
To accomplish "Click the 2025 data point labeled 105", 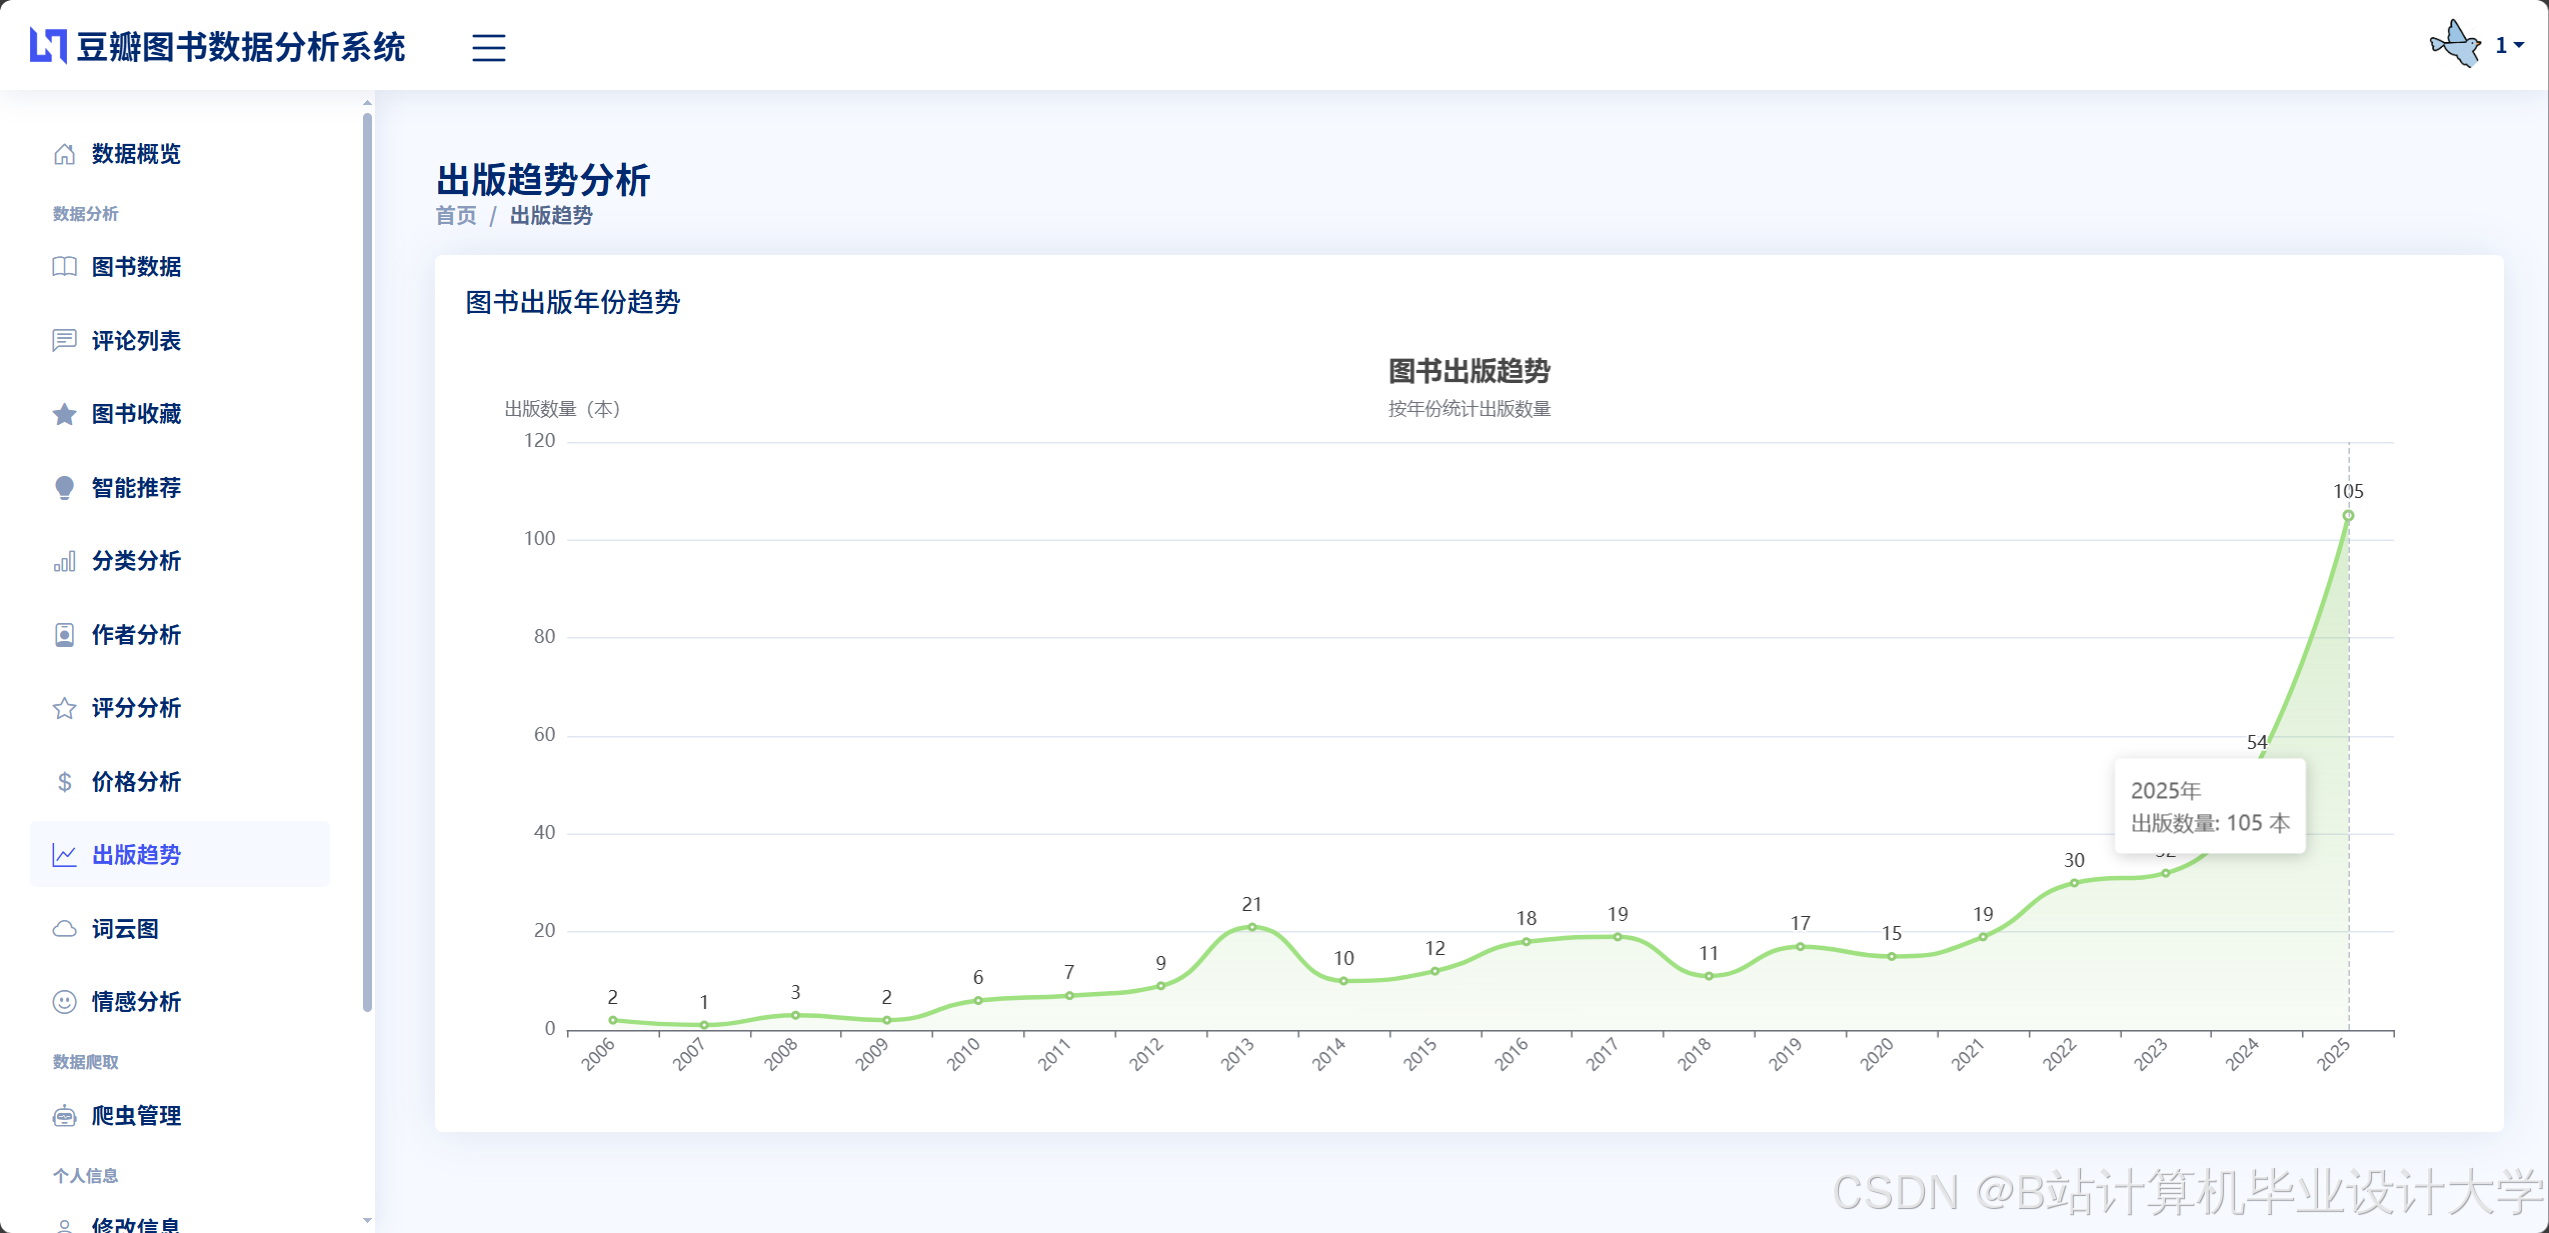I will [x=2348, y=516].
